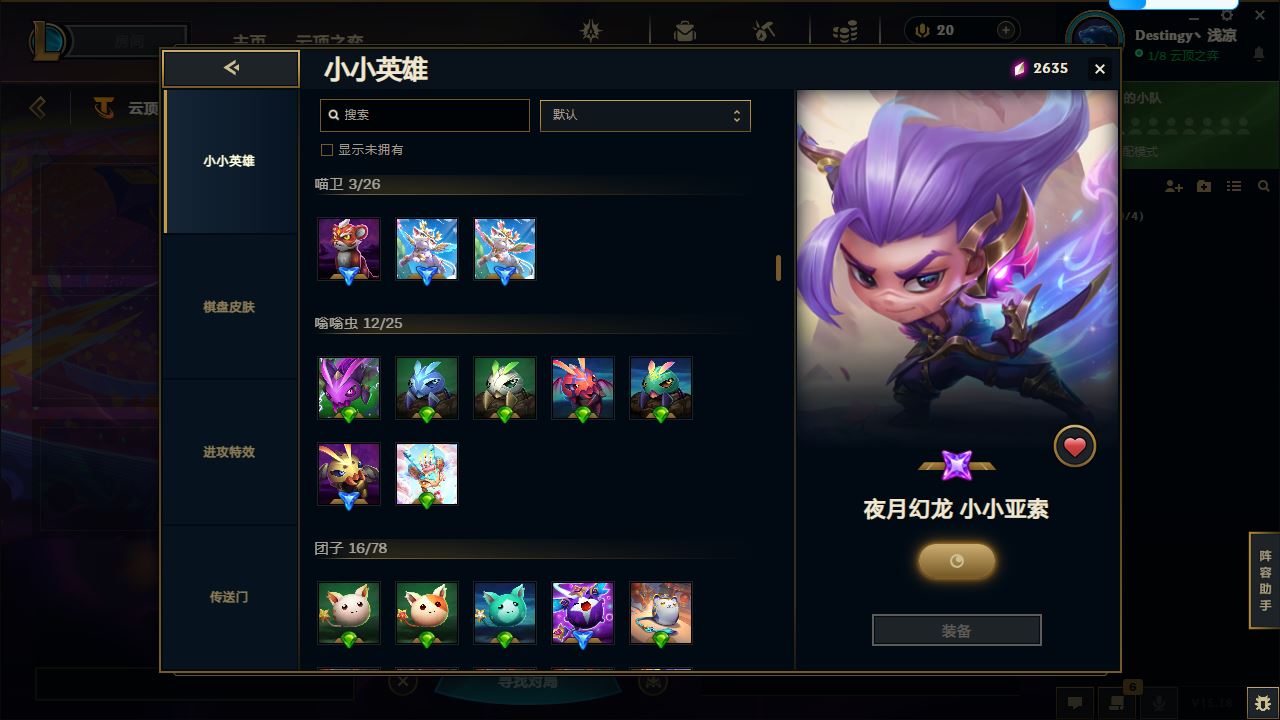Click the 搜索 input field
Viewport: 1280px width, 720px height.
[x=425, y=115]
